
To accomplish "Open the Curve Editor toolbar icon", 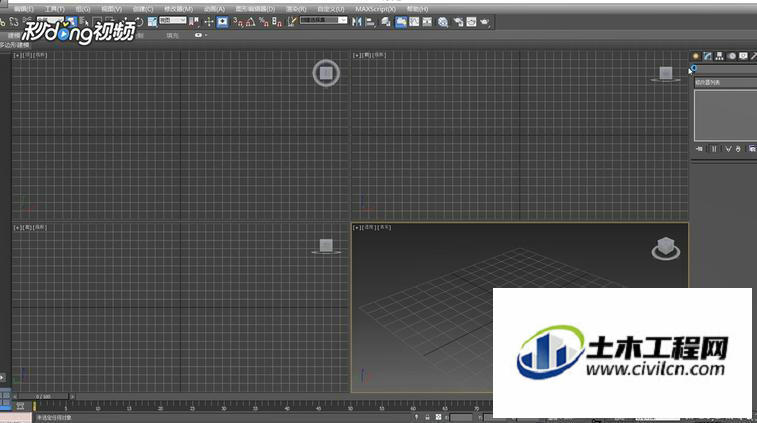I will coord(414,22).
